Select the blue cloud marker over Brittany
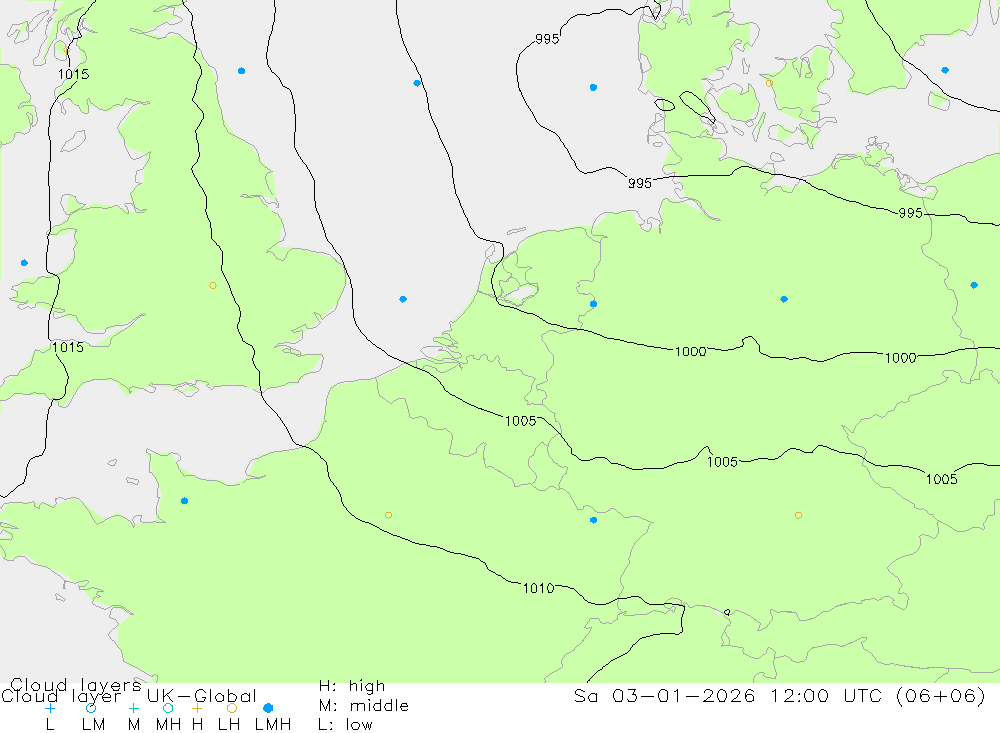The image size is (1000, 733). tap(184, 501)
